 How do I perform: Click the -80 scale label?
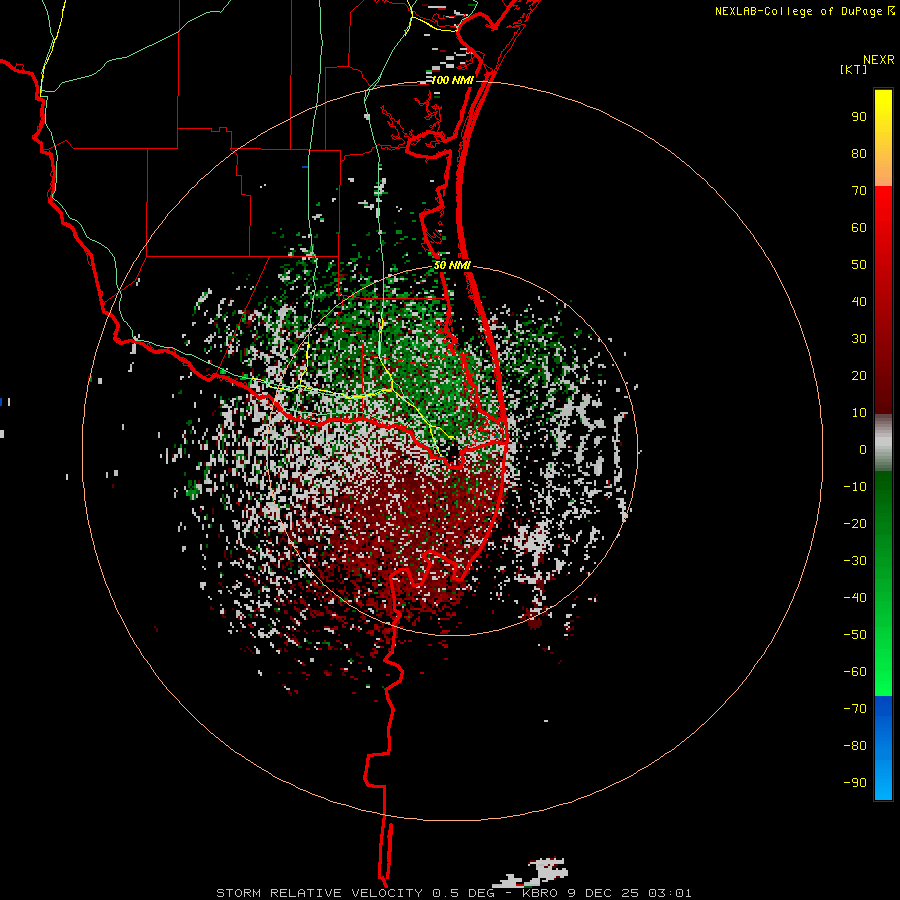pyautogui.click(x=855, y=746)
